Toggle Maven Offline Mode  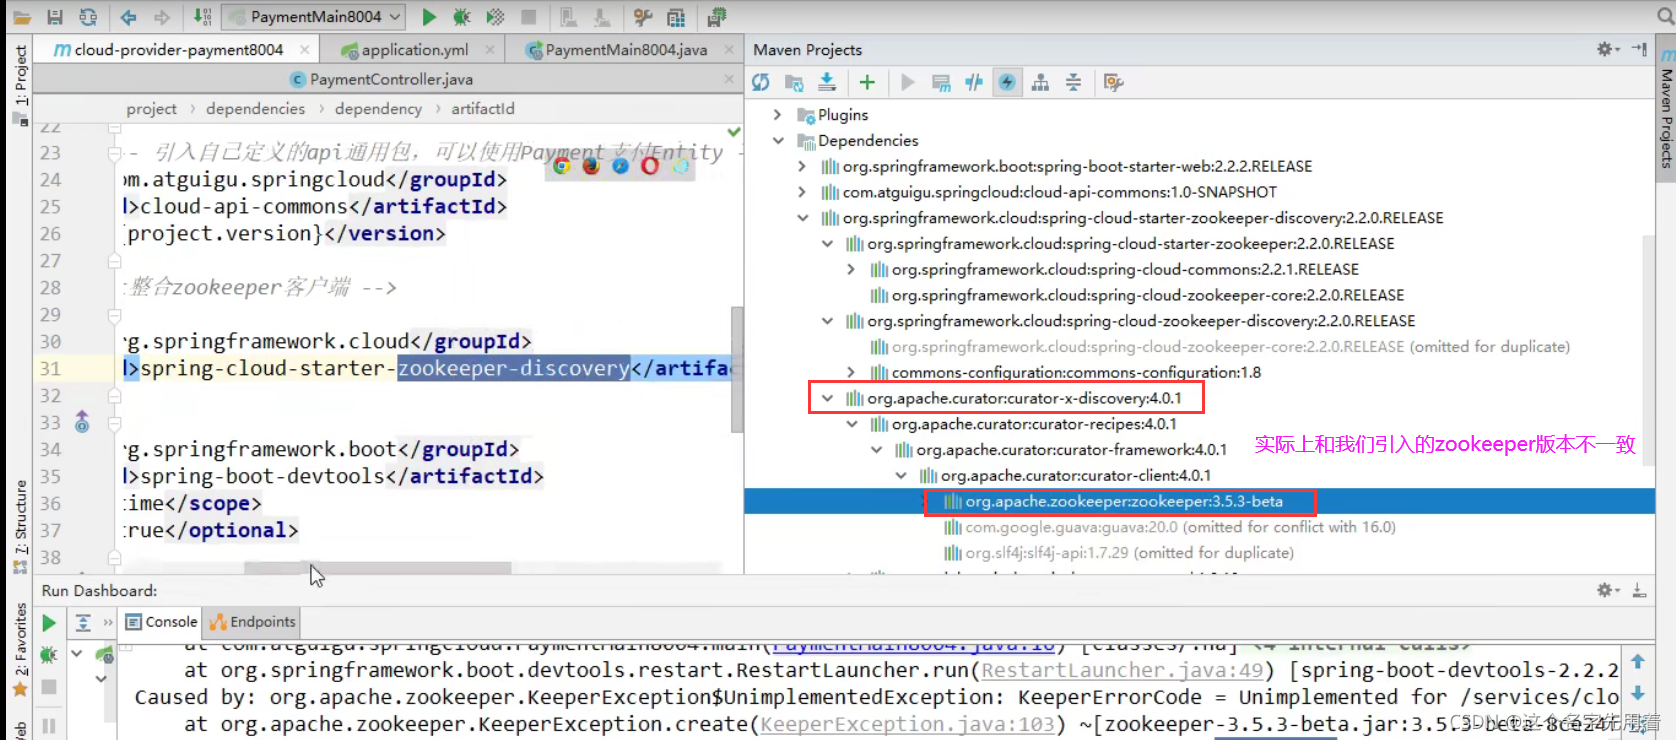pos(974,82)
